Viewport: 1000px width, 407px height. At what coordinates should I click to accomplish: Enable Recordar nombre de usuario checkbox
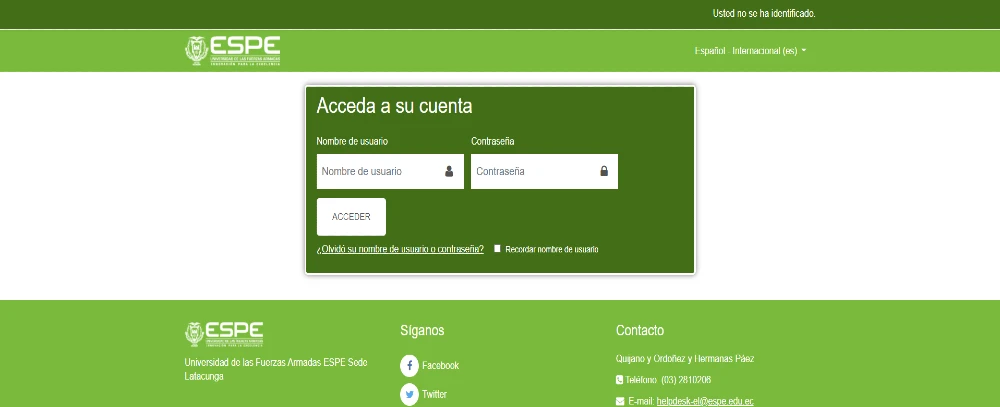(x=498, y=249)
